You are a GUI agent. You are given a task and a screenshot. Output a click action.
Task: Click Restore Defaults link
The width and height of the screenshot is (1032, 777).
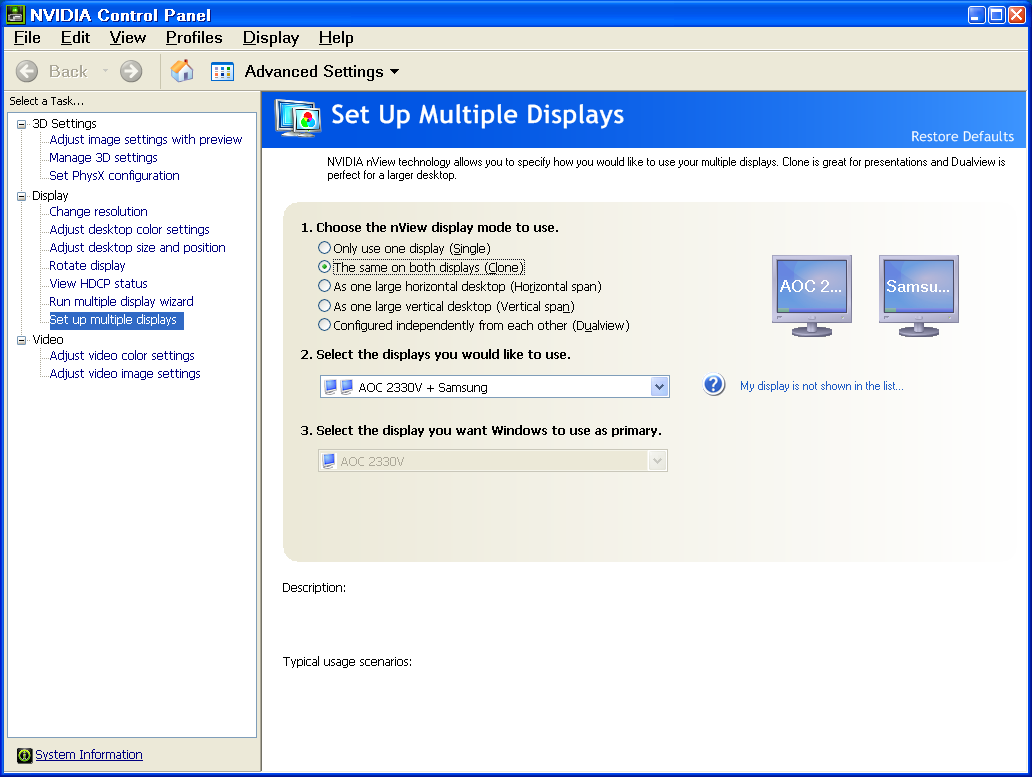pyautogui.click(x=962, y=136)
